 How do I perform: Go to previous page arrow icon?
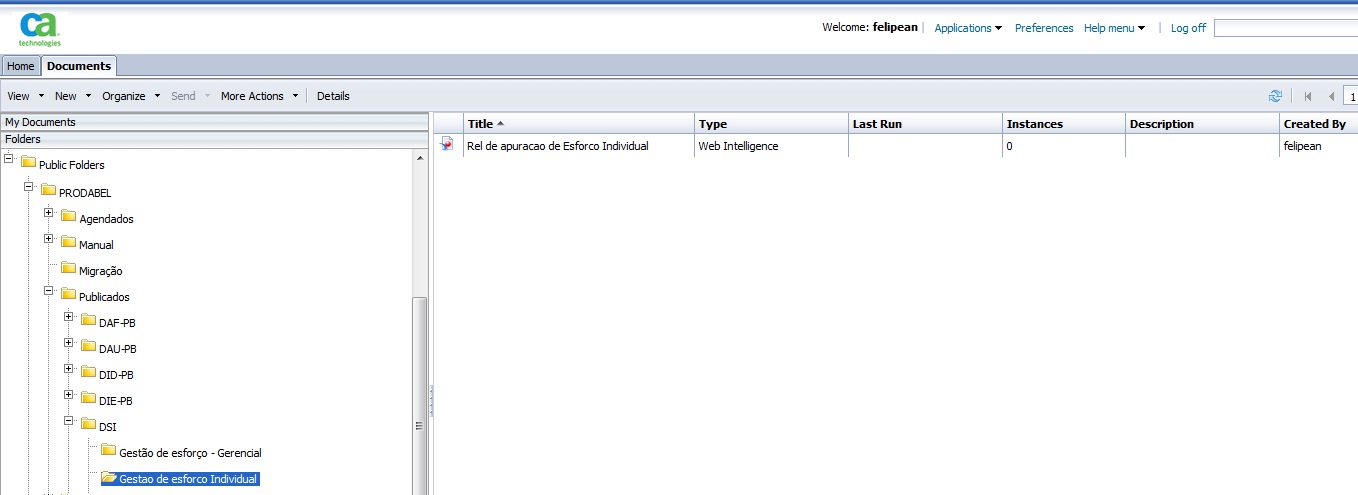click(x=1331, y=96)
